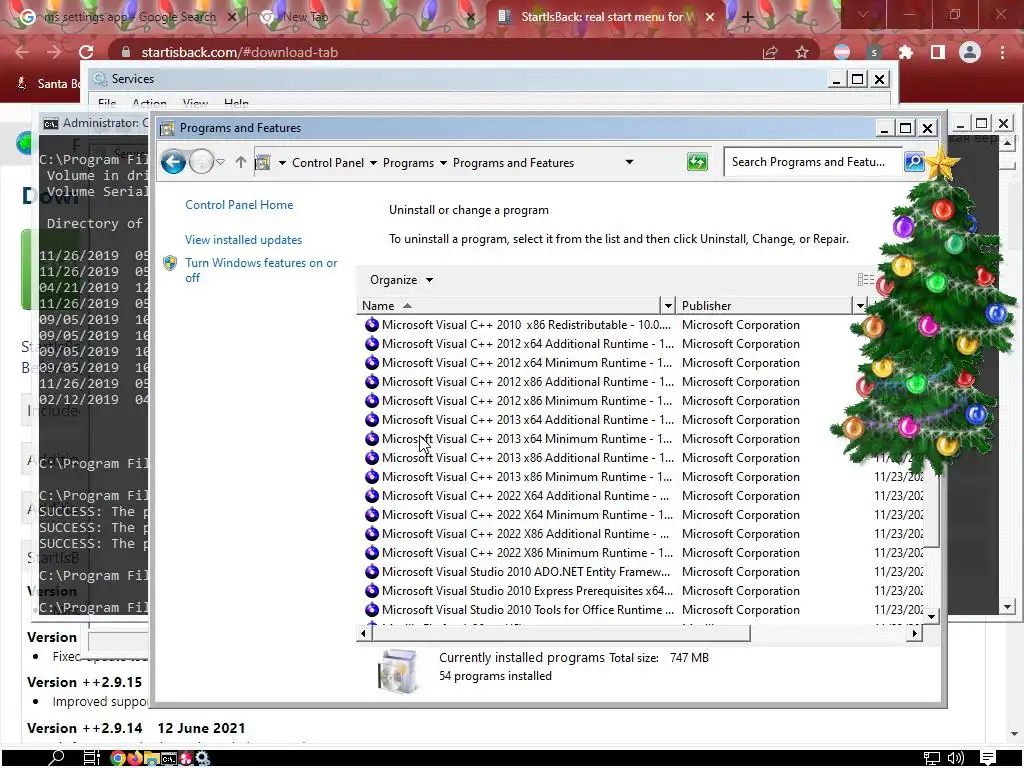Open the Organize dropdown
1024x768 pixels.
pos(401,280)
